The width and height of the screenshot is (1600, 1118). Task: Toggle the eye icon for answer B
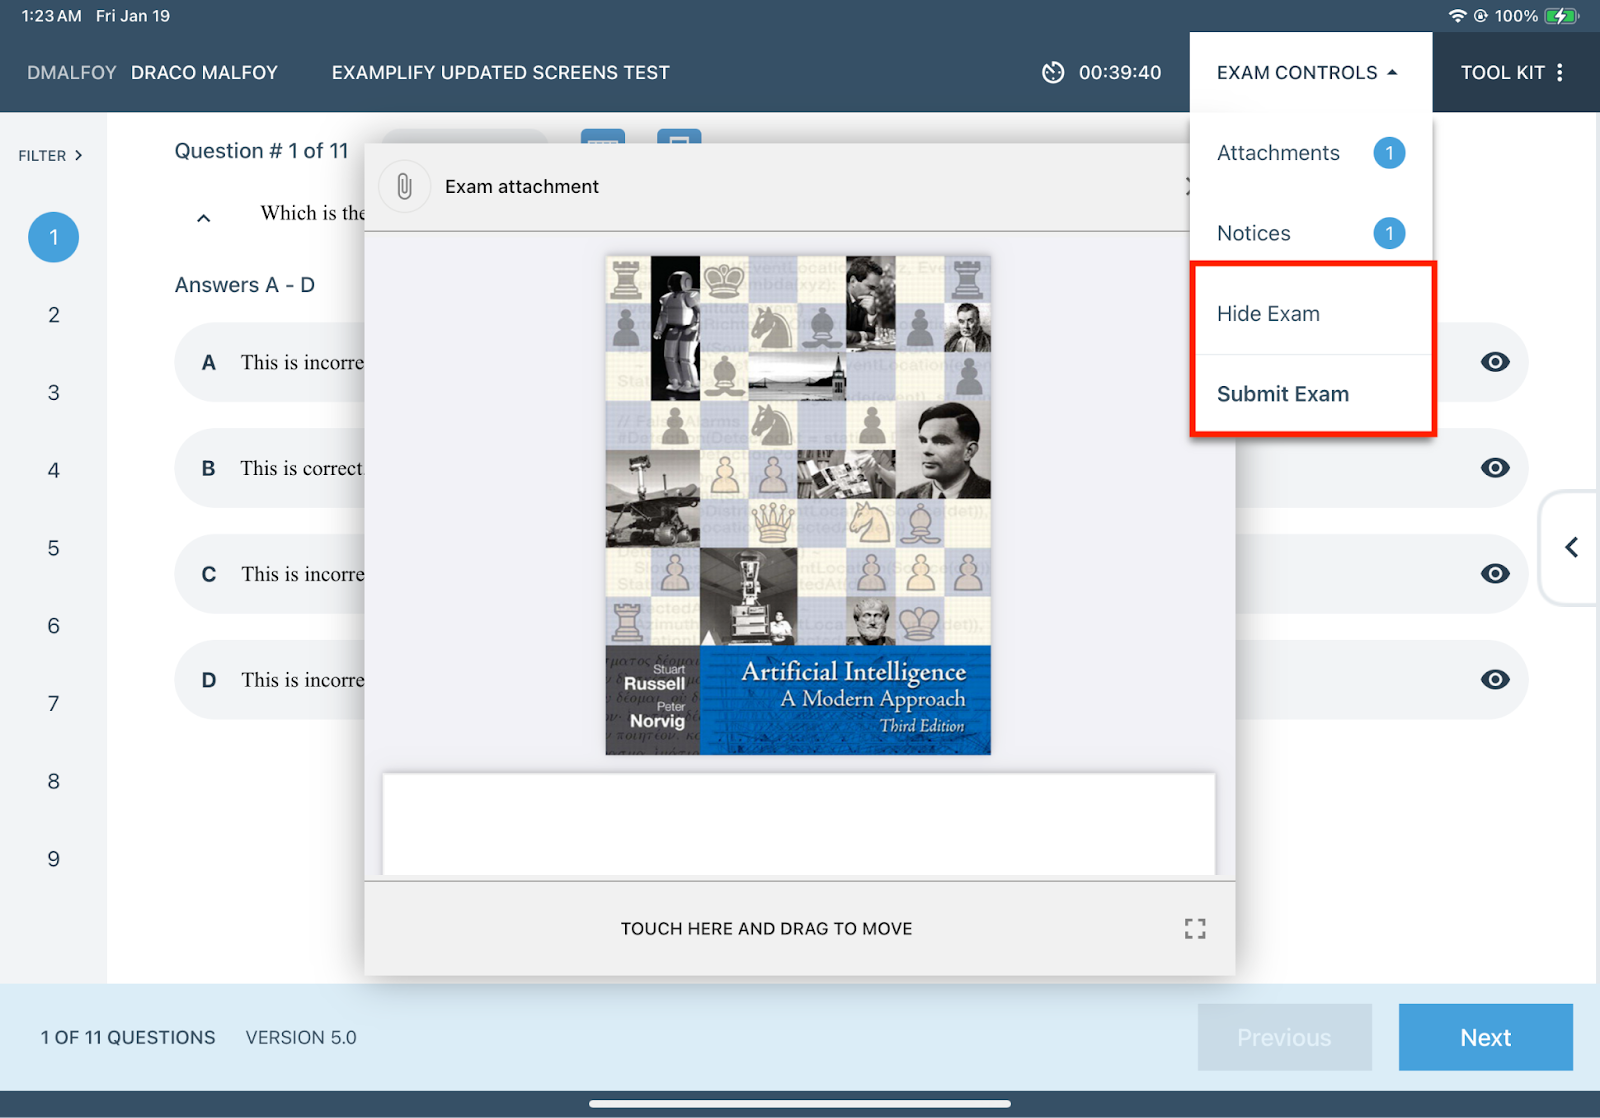pos(1495,468)
